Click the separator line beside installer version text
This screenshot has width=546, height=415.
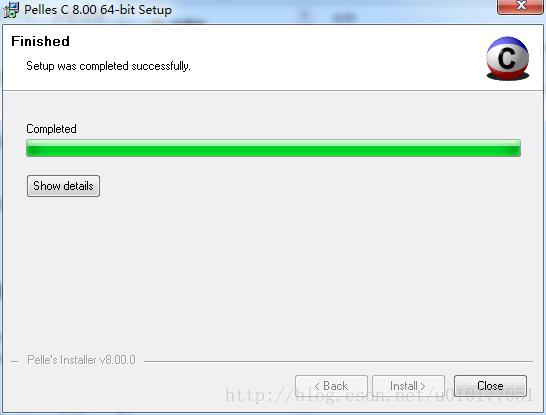point(338,361)
